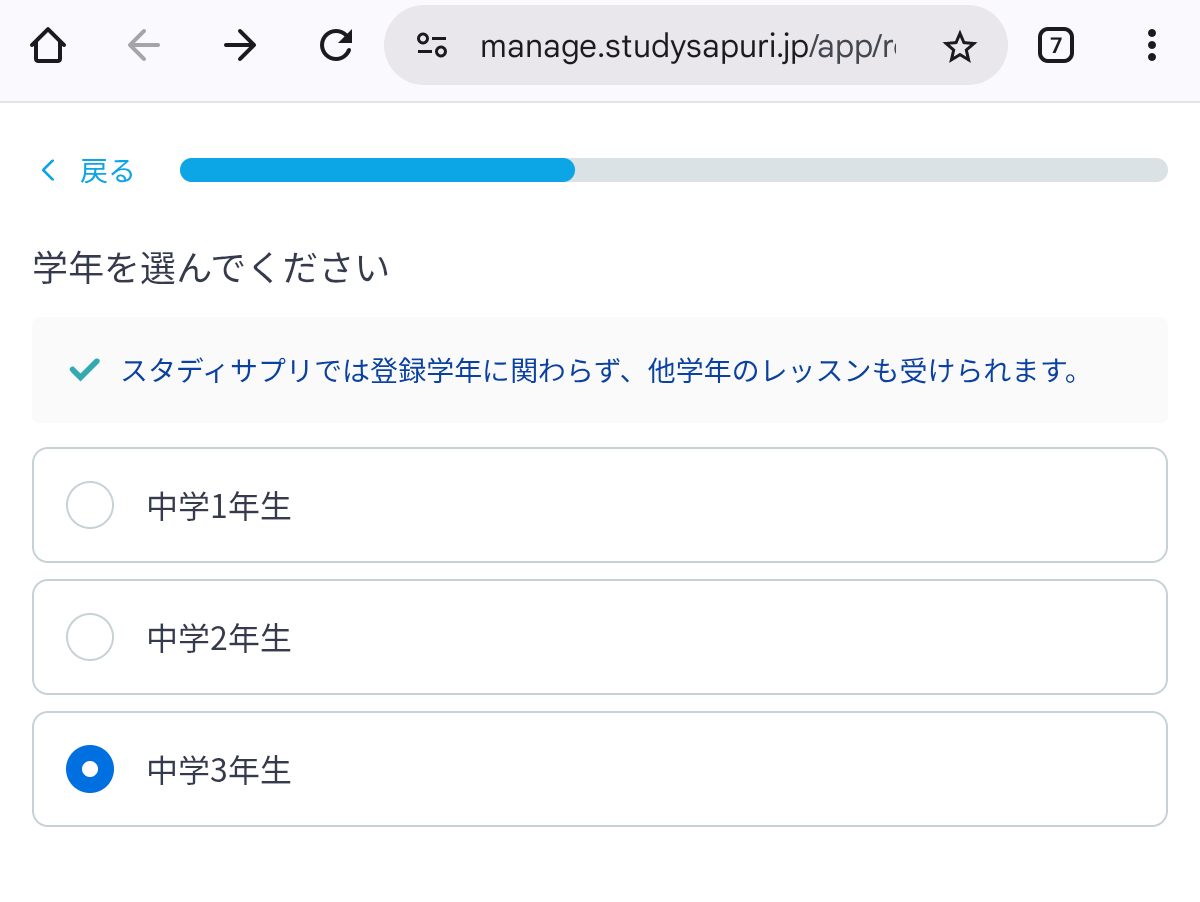The width and height of the screenshot is (1200, 902).
Task: Go to the browser home page icon
Action: (48, 46)
